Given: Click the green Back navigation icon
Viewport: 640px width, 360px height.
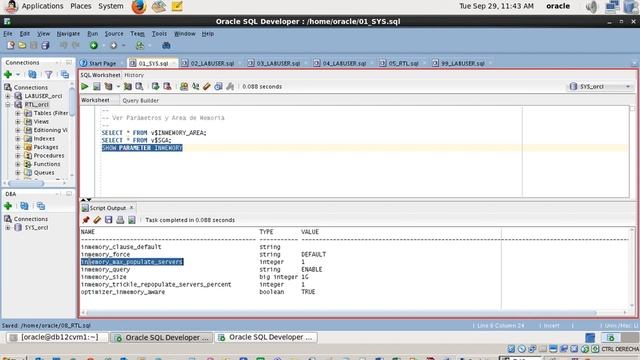Looking at the screenshot, I should [x=94, y=45].
